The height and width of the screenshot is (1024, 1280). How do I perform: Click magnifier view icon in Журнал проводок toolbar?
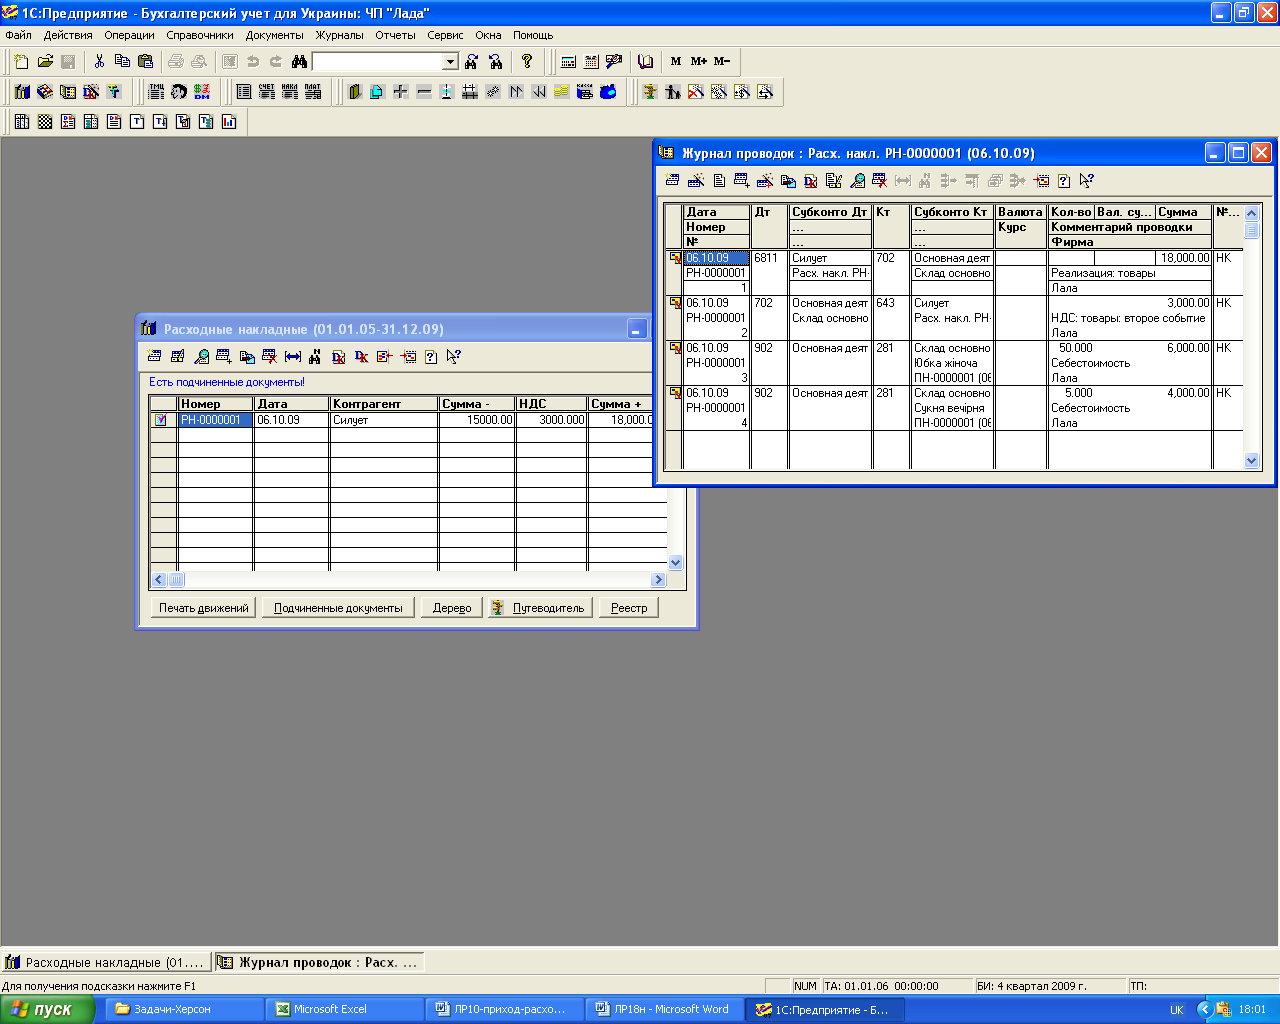pyautogui.click(x=857, y=181)
